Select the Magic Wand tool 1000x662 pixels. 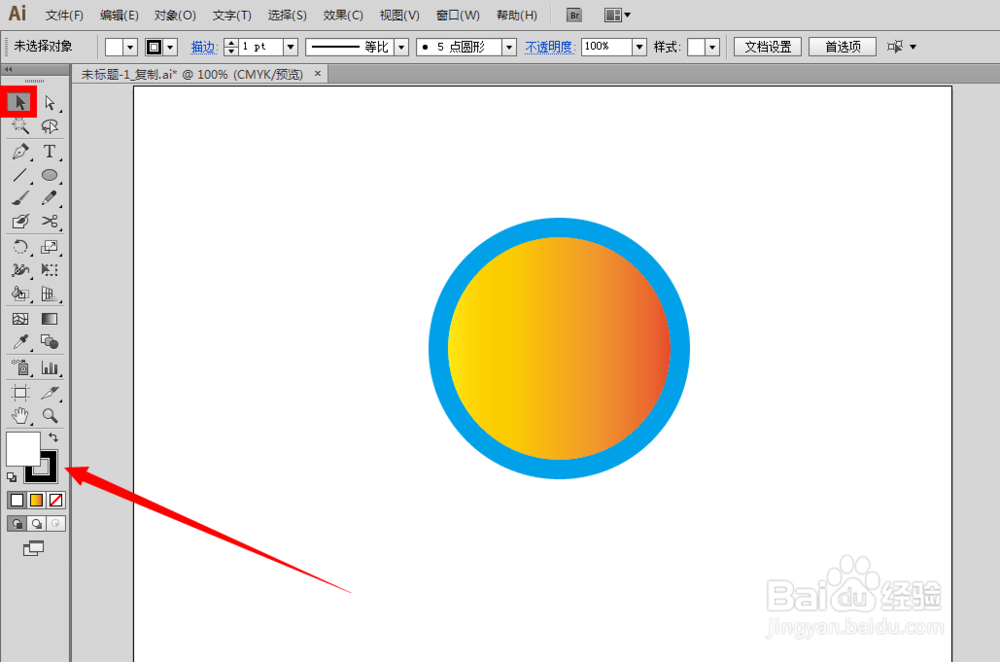click(20, 126)
